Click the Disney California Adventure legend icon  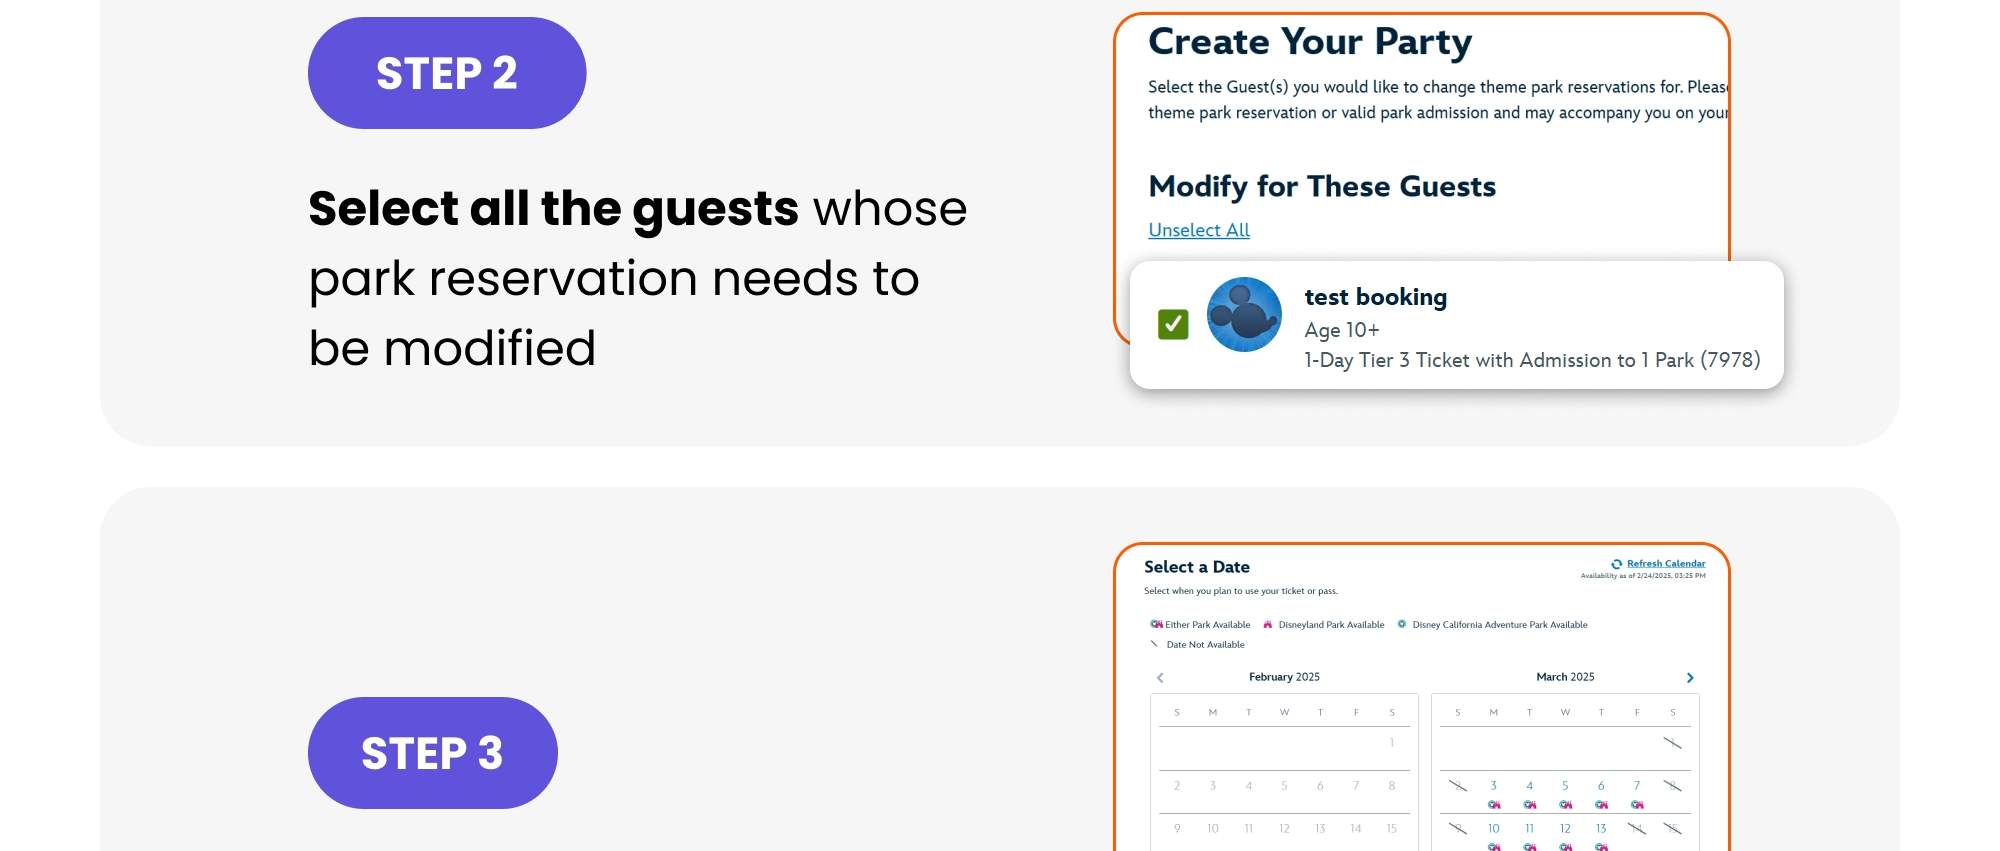pyautogui.click(x=1401, y=624)
